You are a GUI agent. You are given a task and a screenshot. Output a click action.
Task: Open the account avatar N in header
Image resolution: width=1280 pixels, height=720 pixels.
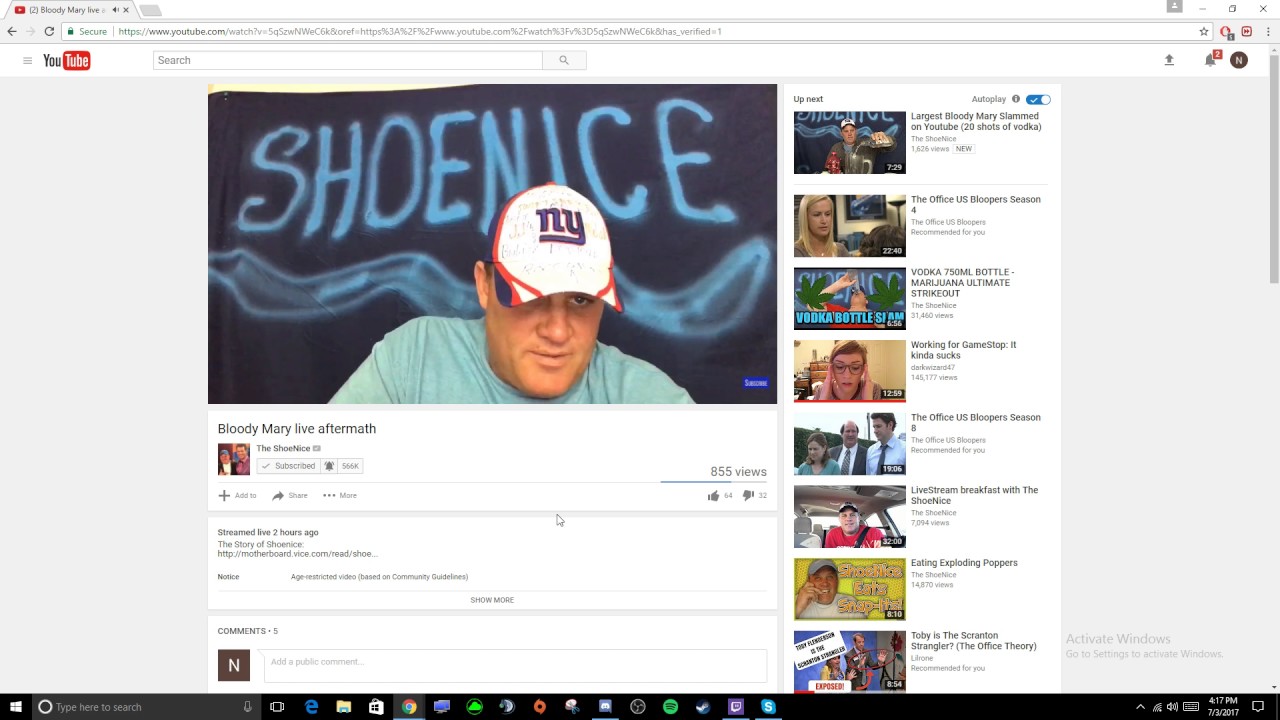(x=1239, y=60)
